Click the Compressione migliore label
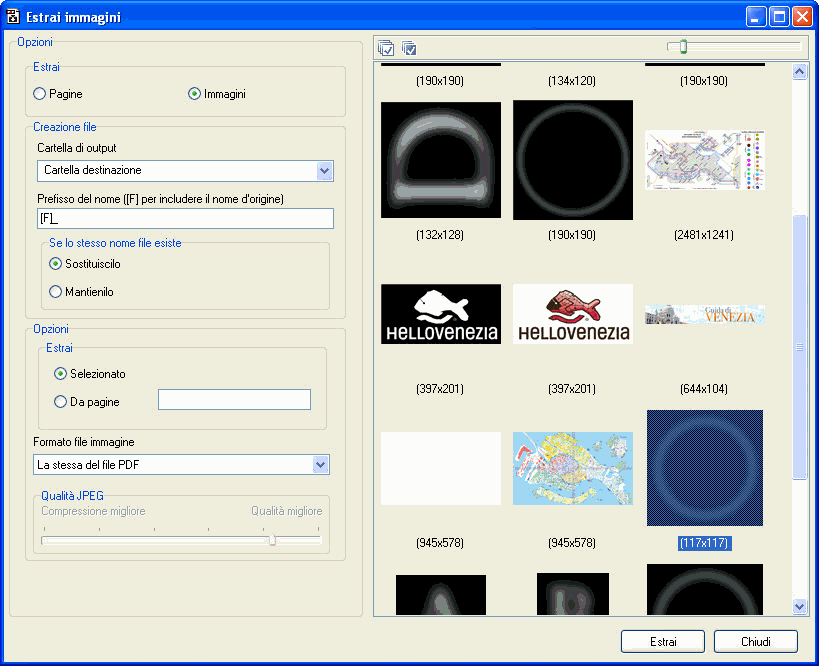This screenshot has height=666, width=819. (93, 511)
